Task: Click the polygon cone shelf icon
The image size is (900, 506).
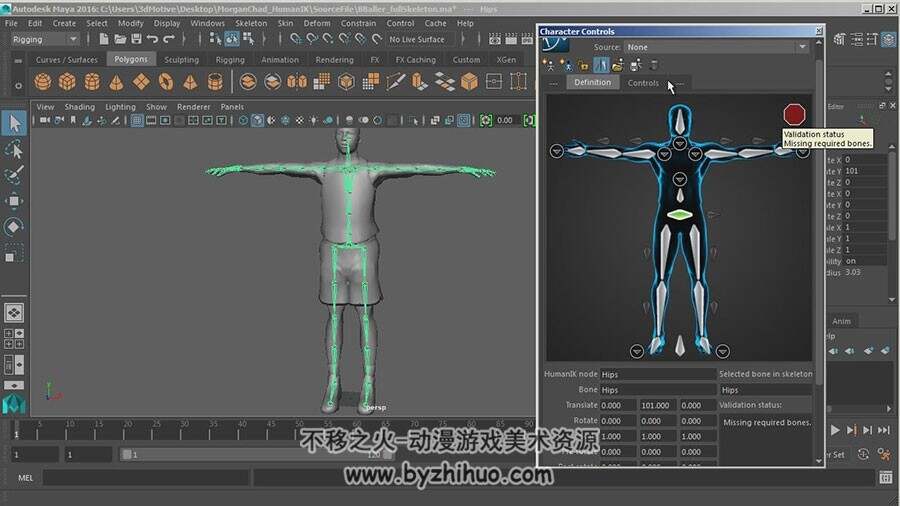Action: (x=117, y=82)
